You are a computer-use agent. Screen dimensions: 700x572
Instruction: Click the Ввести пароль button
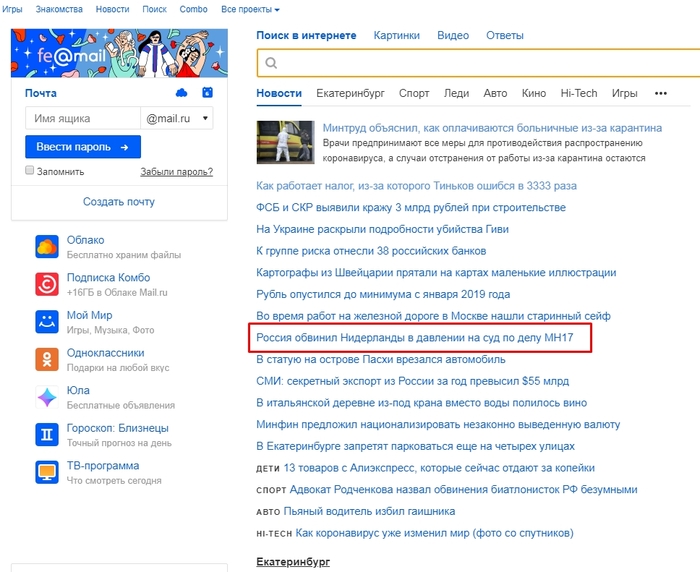[x=83, y=147]
